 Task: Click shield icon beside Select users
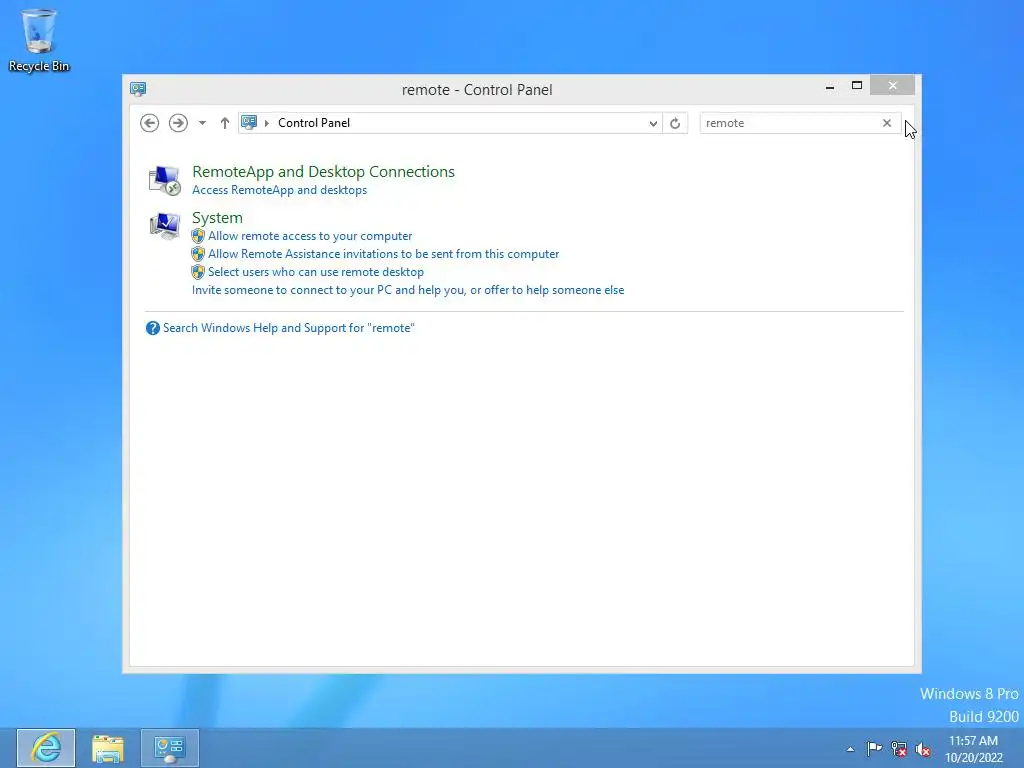click(x=198, y=272)
